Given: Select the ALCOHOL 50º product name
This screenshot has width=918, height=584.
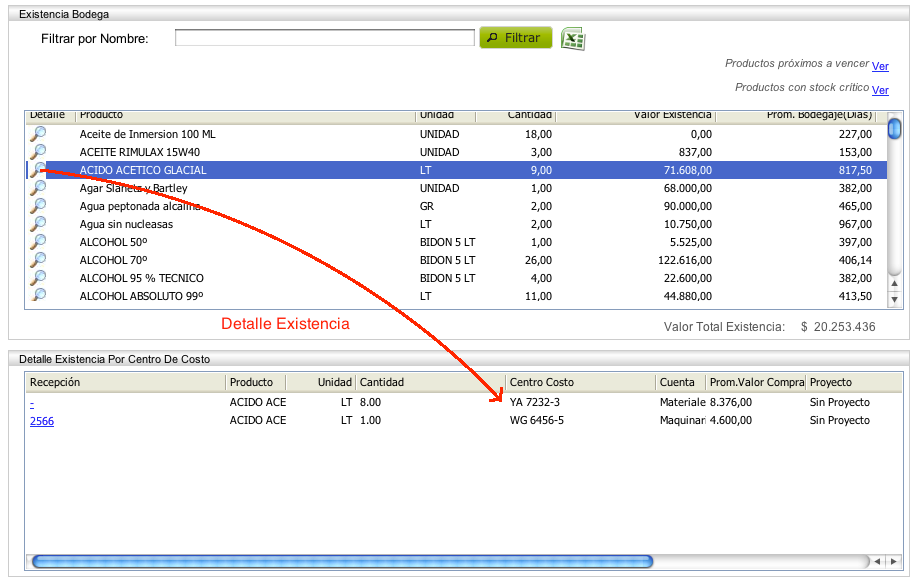Looking at the screenshot, I should pyautogui.click(x=114, y=242).
